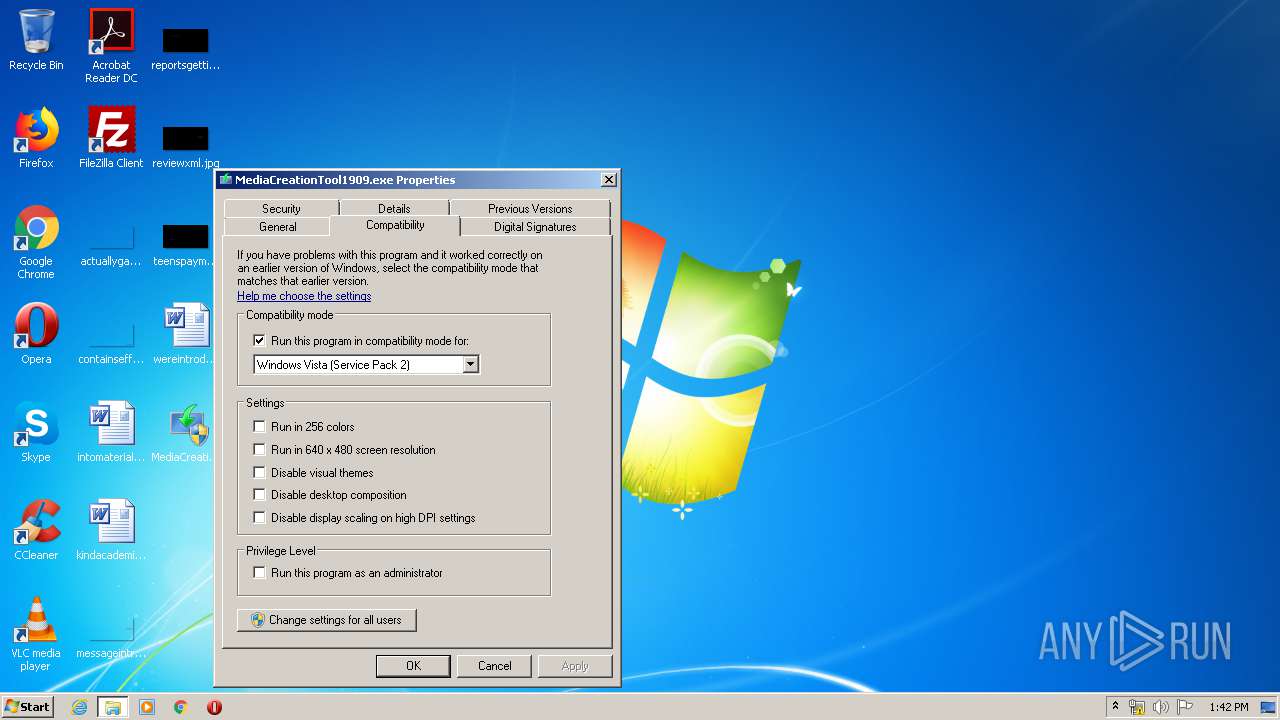
Task: Launch Opera from the desktop
Action: tap(36, 334)
